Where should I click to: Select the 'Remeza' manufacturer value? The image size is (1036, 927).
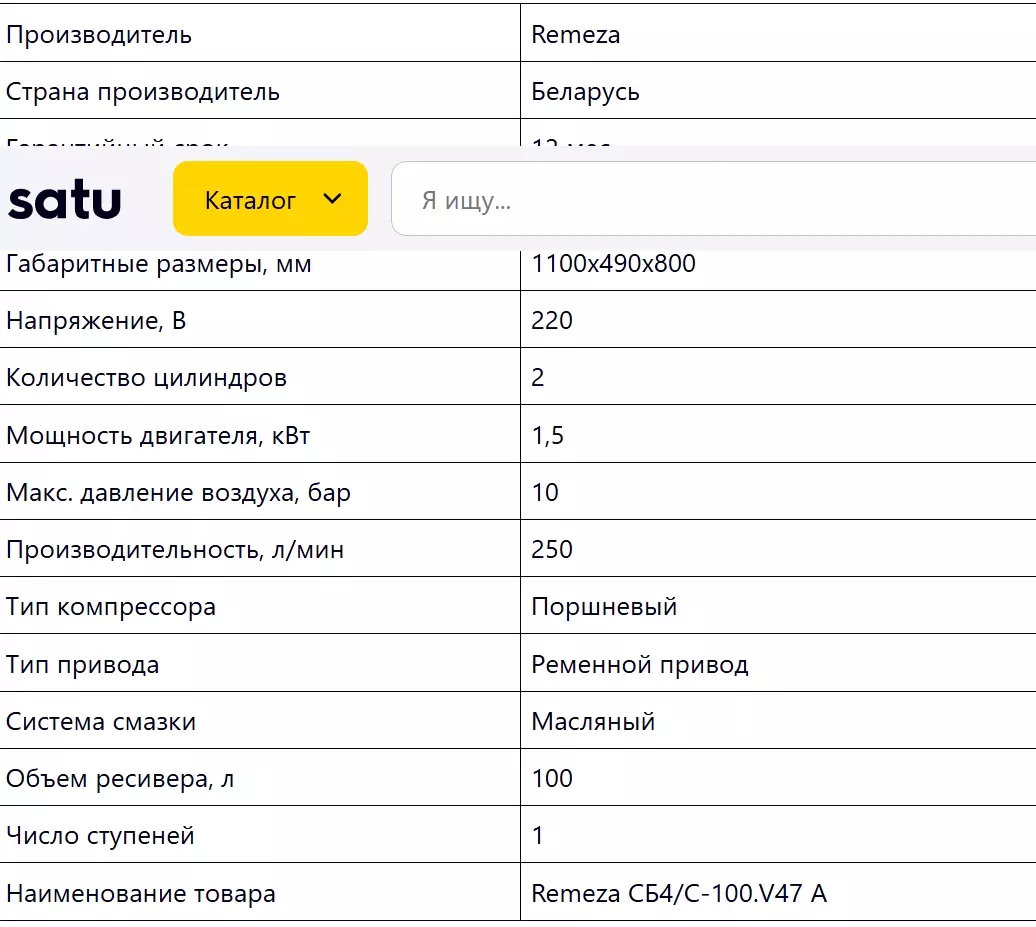(x=575, y=34)
